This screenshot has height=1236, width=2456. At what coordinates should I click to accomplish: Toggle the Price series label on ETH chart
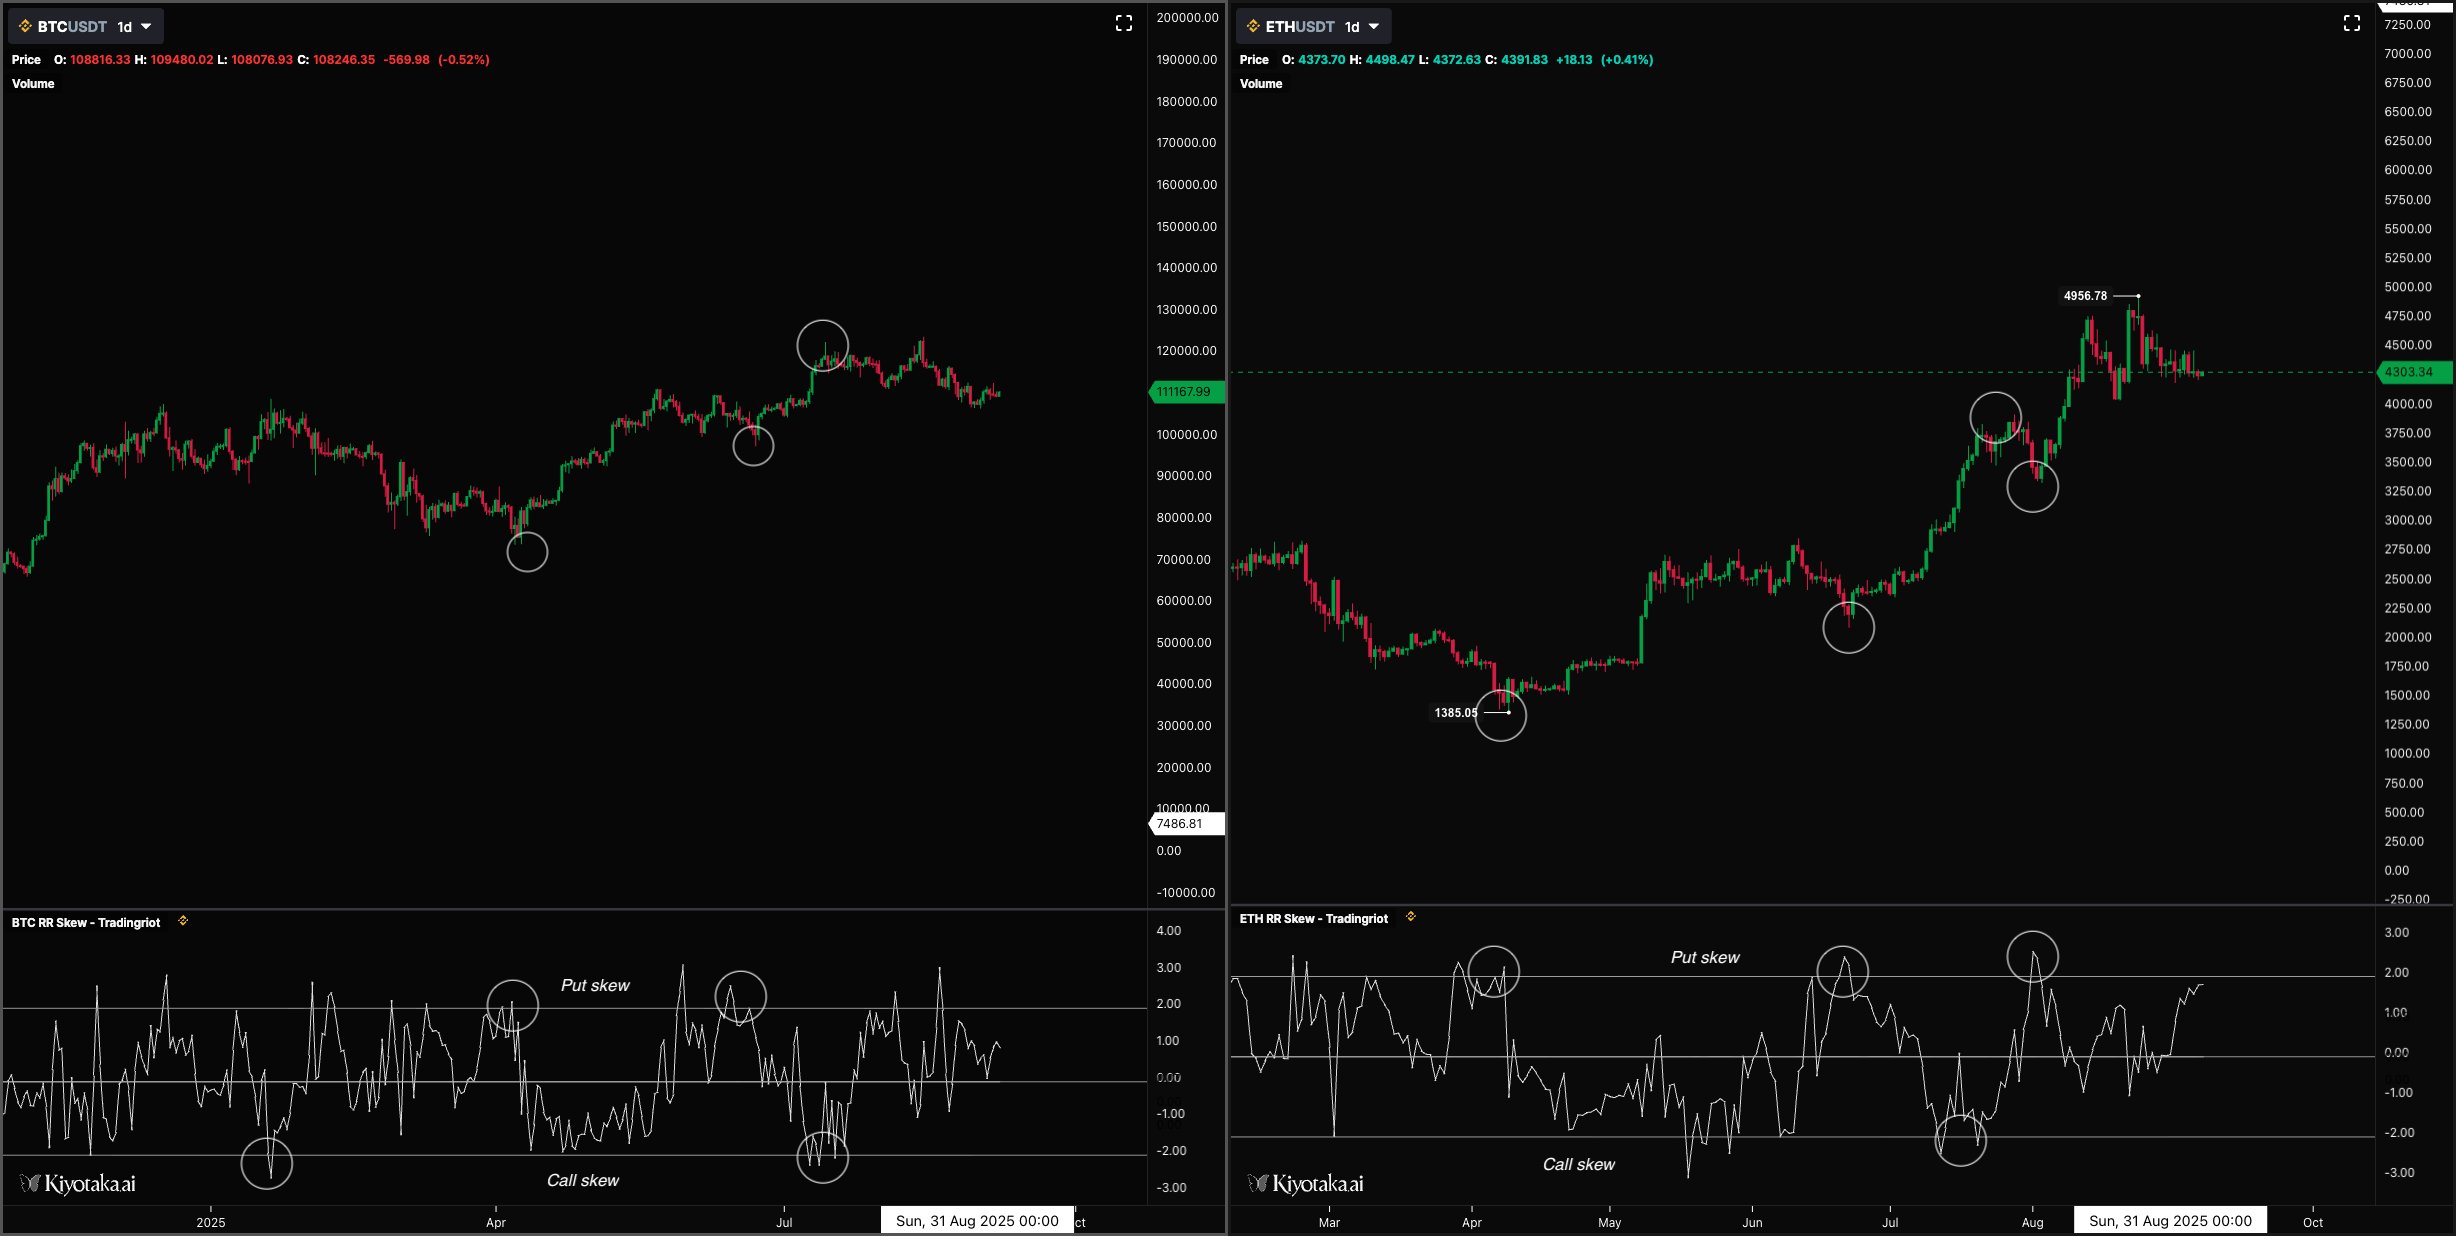pos(1254,60)
